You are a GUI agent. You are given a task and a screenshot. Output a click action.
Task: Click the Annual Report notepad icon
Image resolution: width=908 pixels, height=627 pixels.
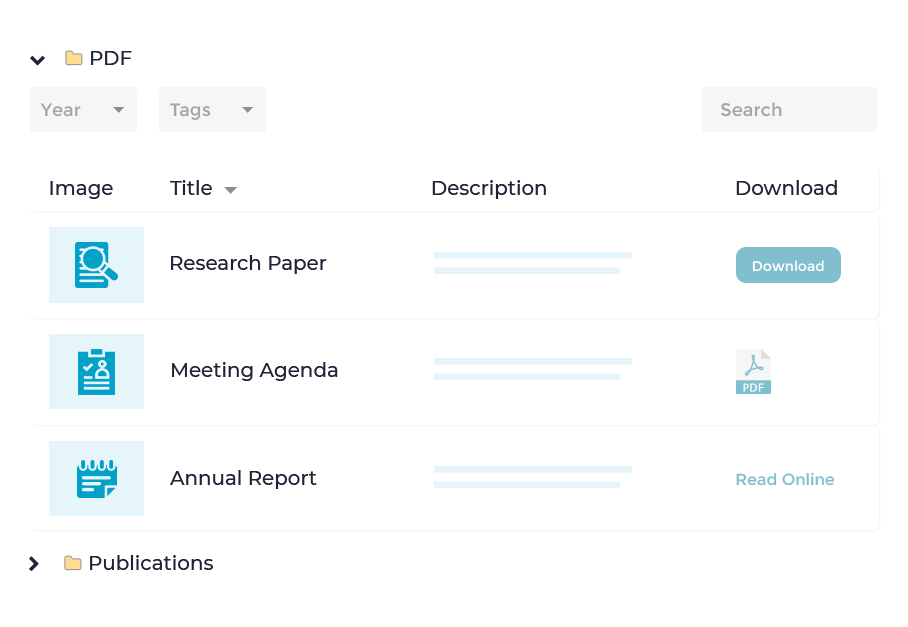click(x=96, y=478)
